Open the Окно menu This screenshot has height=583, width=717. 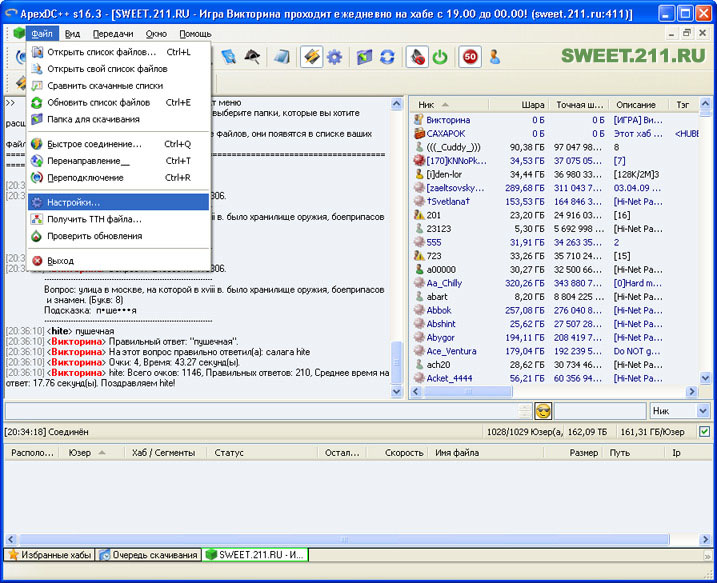click(156, 34)
